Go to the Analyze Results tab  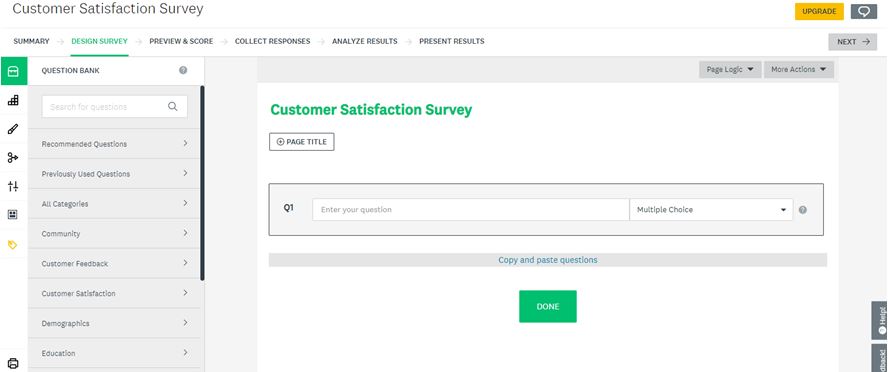(x=365, y=41)
